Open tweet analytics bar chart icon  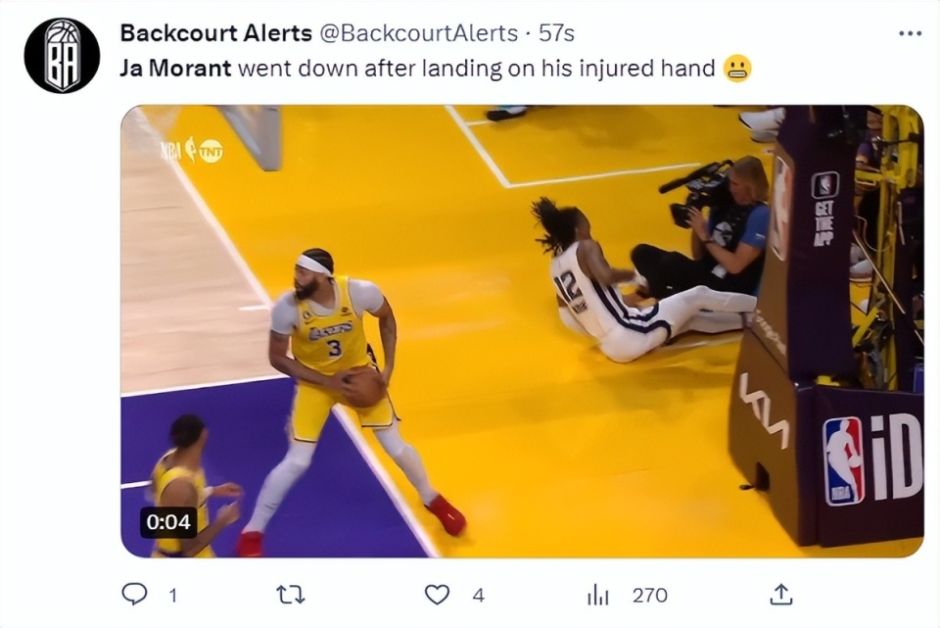click(598, 595)
